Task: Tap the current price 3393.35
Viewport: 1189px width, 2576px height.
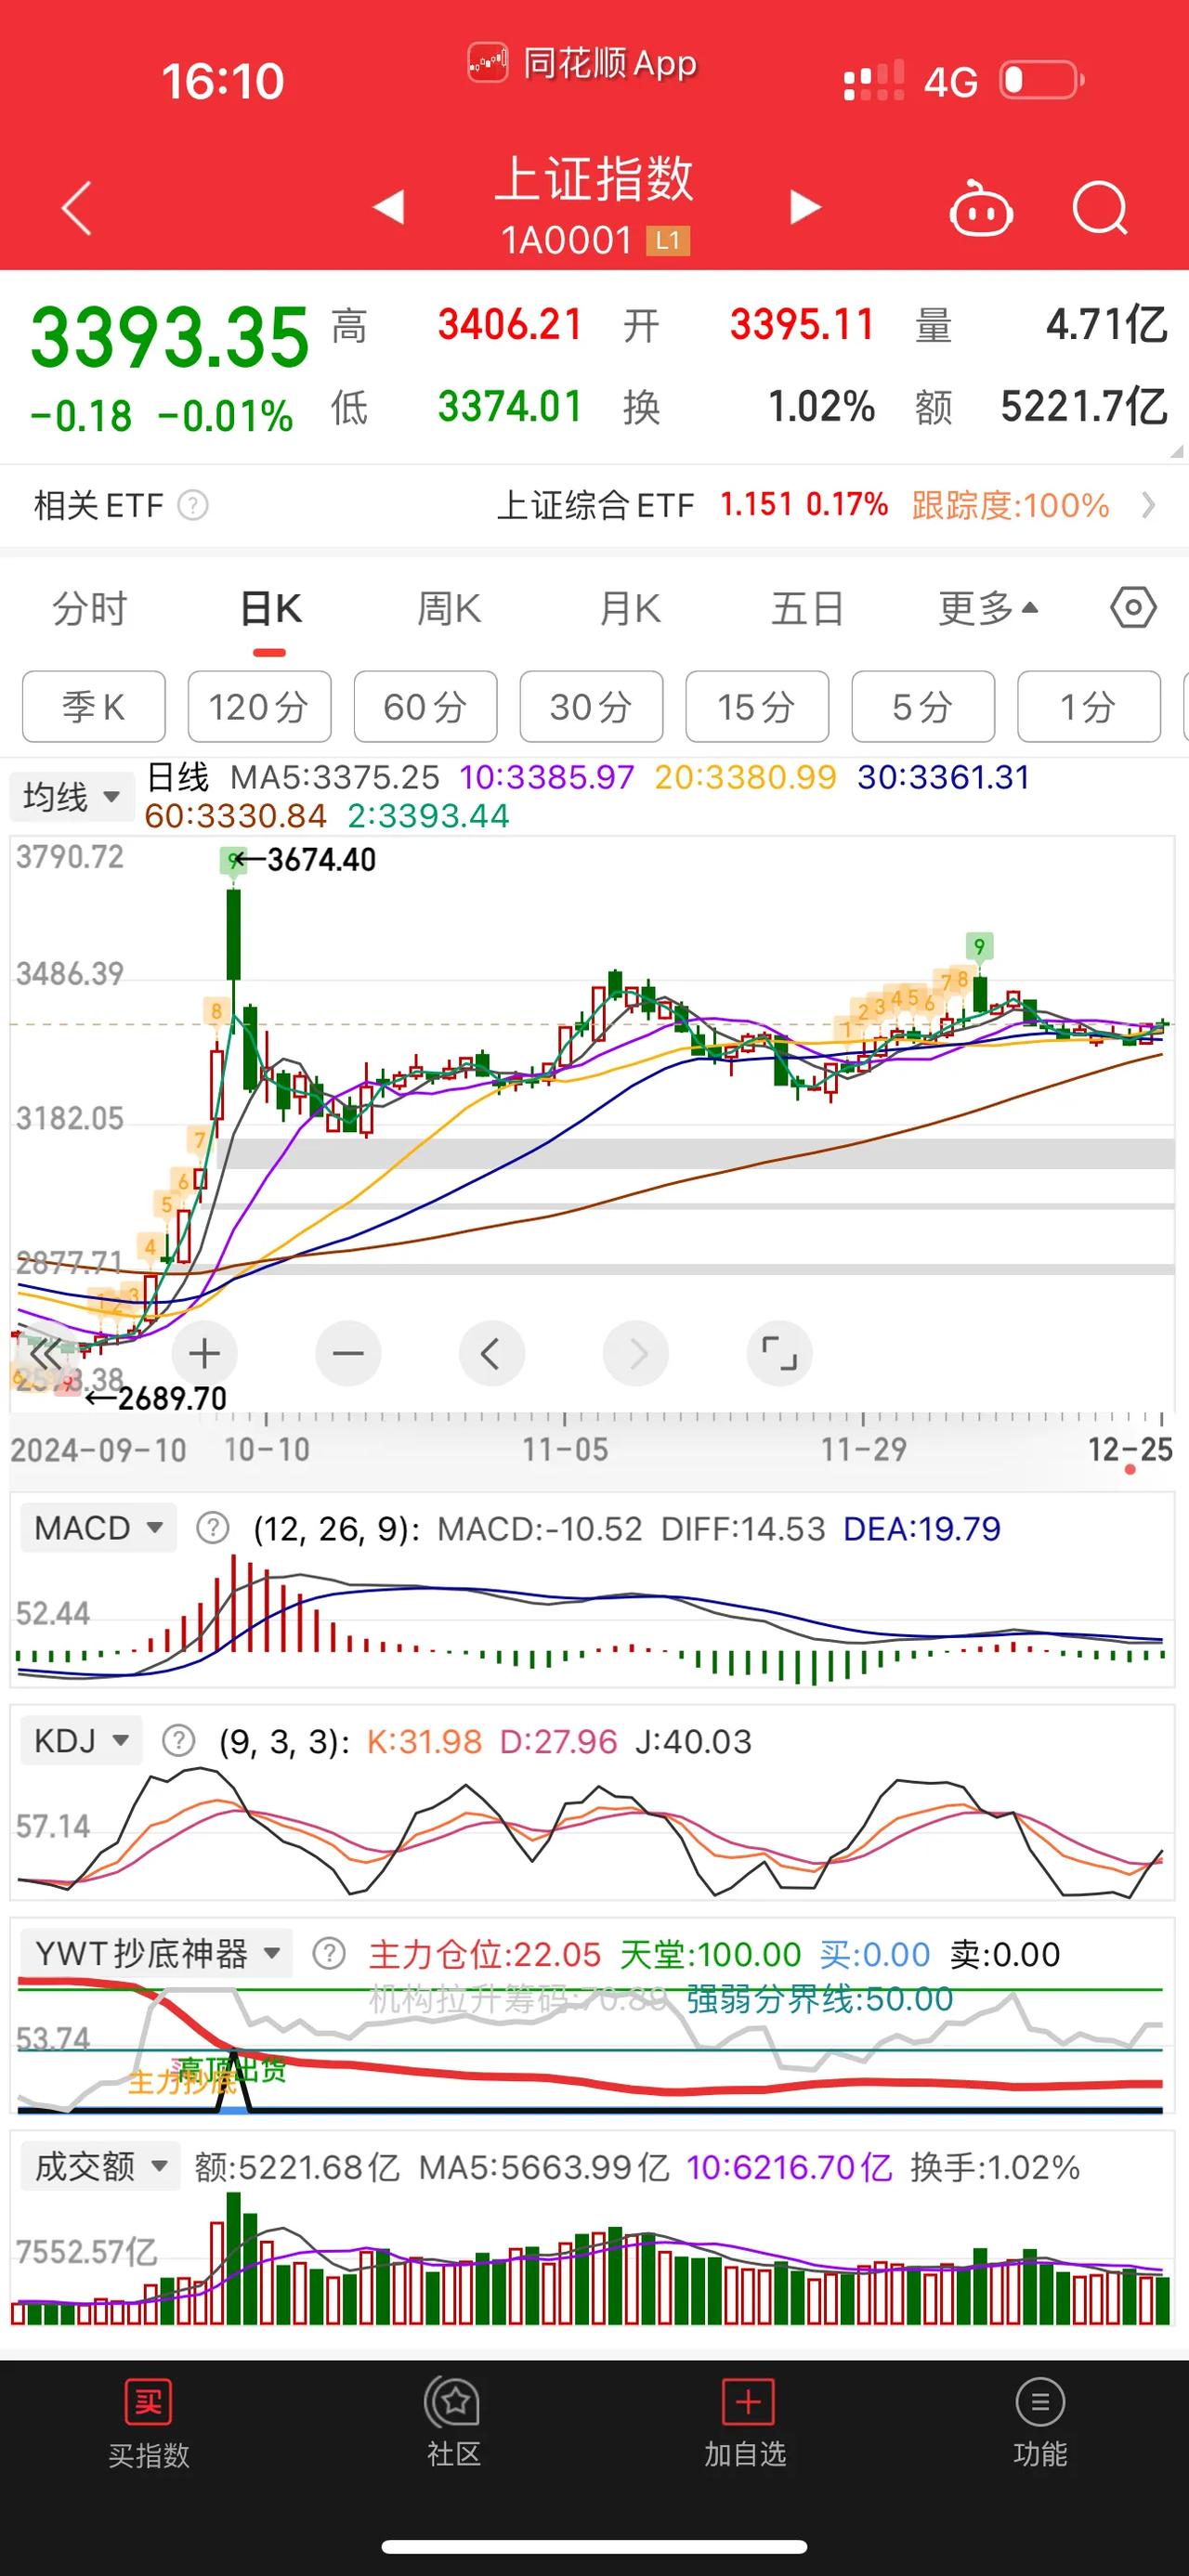Action: 170,338
